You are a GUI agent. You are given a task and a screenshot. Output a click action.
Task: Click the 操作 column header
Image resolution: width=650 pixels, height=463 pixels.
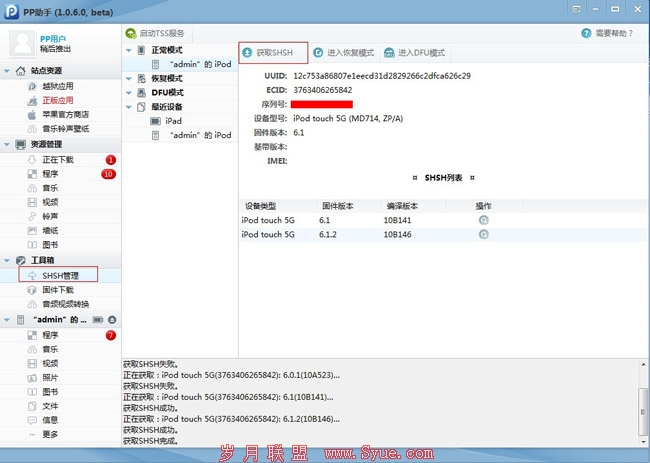[x=483, y=206]
